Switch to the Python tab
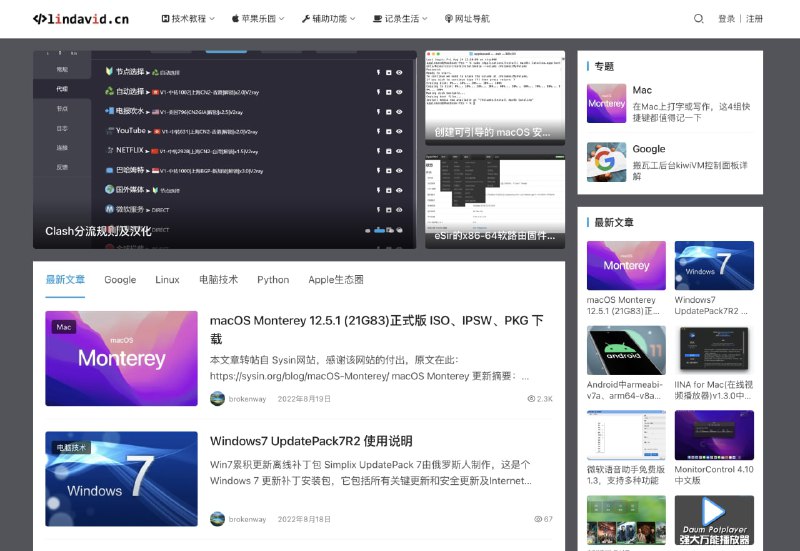800x551 pixels. pos(273,280)
